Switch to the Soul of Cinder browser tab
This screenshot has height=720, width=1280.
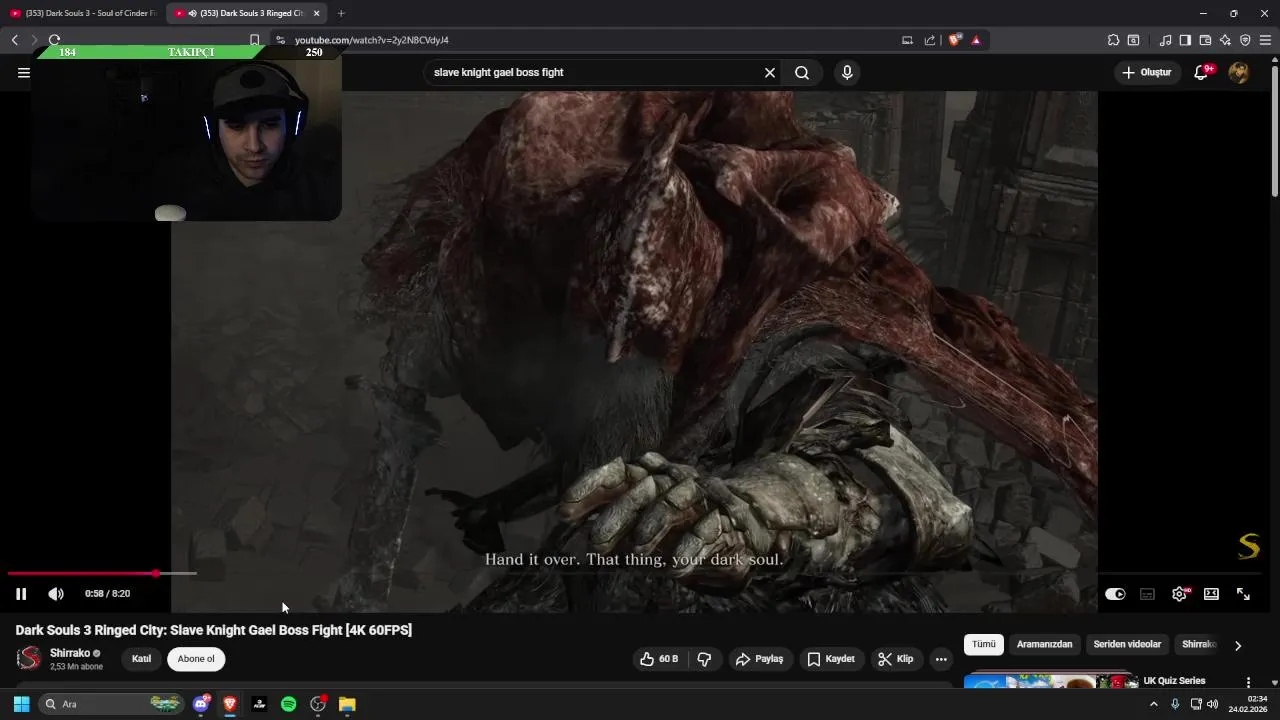[82, 13]
